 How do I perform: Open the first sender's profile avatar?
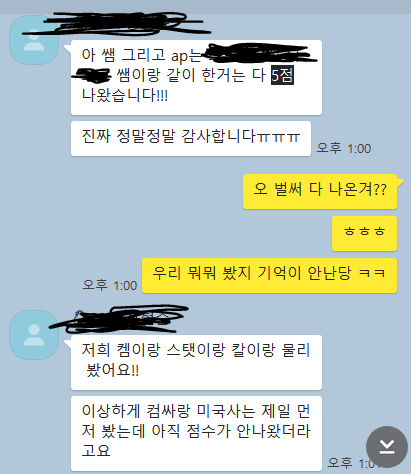[x=34, y=40]
